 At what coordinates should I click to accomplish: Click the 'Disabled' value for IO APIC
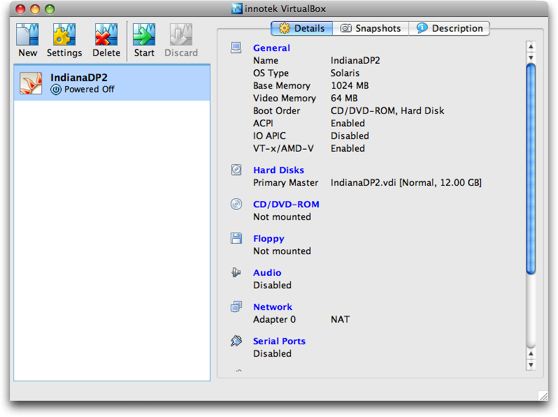tap(349, 136)
